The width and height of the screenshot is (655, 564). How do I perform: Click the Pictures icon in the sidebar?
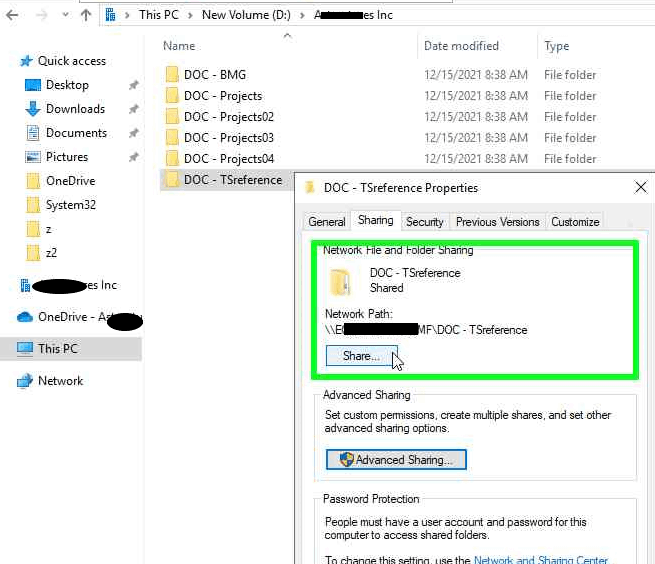[x=33, y=157]
